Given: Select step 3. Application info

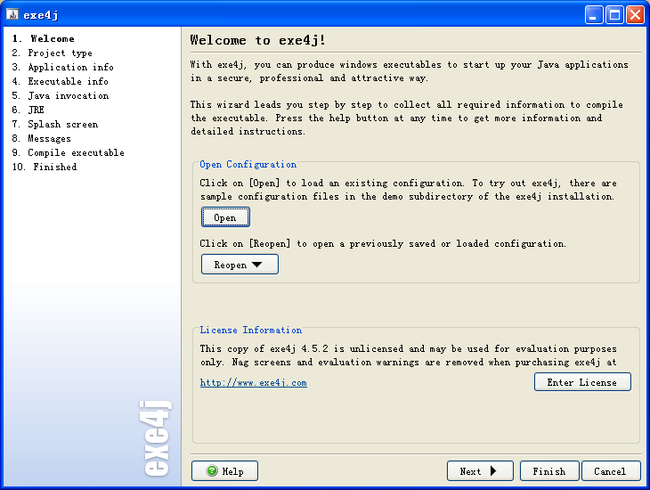Looking at the screenshot, I should (x=63, y=67).
